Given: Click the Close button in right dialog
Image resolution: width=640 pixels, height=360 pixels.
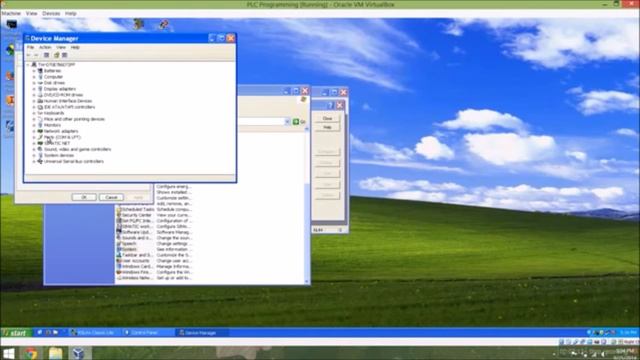Looking at the screenshot, I should [327, 118].
